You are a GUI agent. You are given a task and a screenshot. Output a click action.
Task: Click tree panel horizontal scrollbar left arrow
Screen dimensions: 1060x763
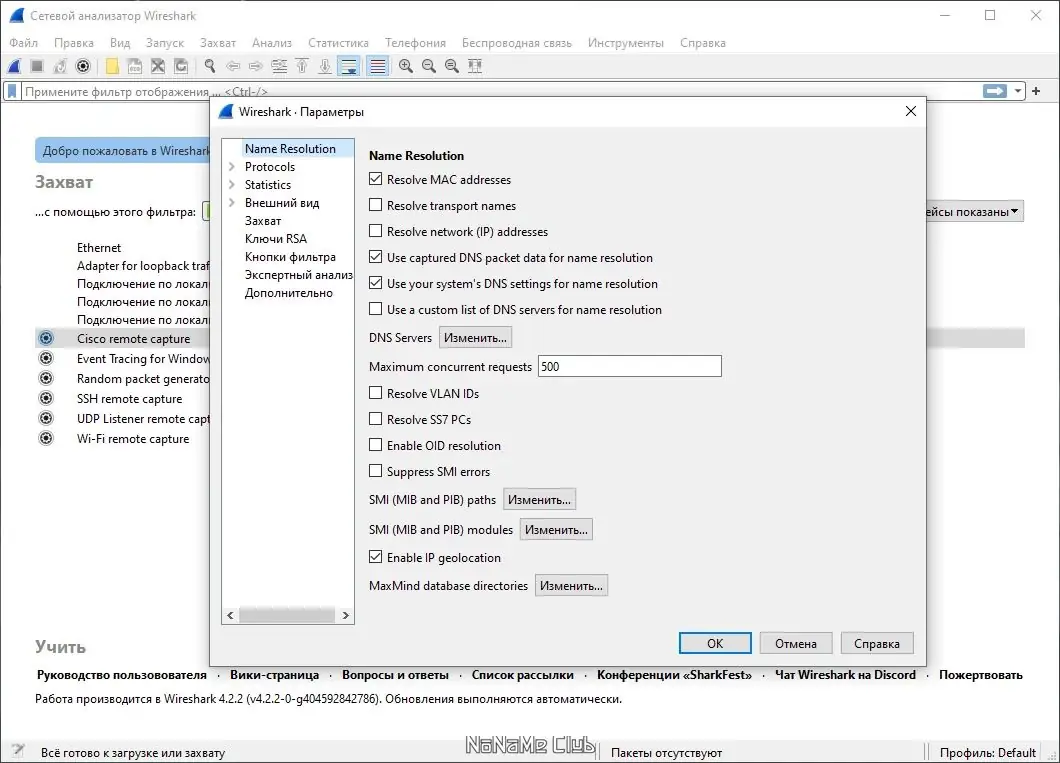point(231,615)
